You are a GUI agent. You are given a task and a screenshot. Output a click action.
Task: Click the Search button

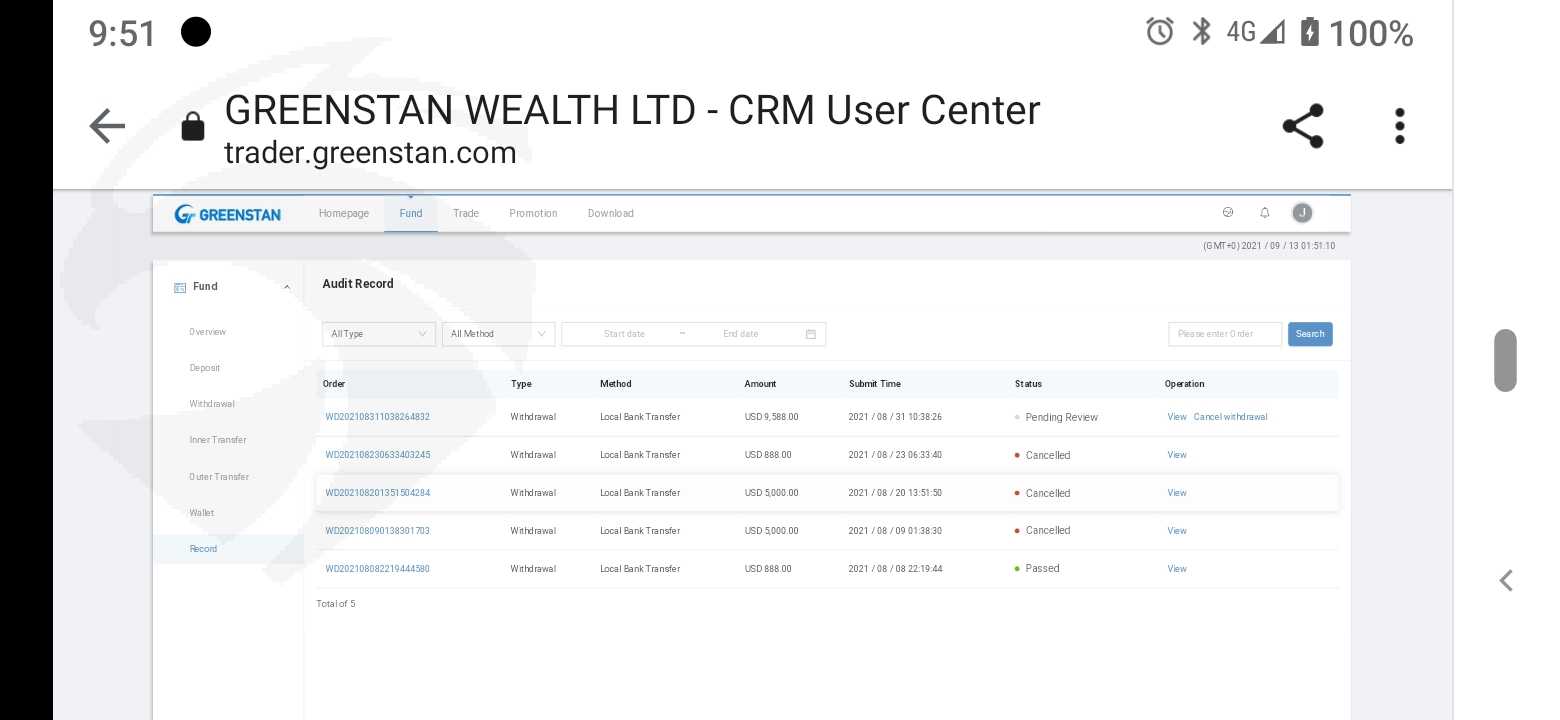tap(1310, 334)
